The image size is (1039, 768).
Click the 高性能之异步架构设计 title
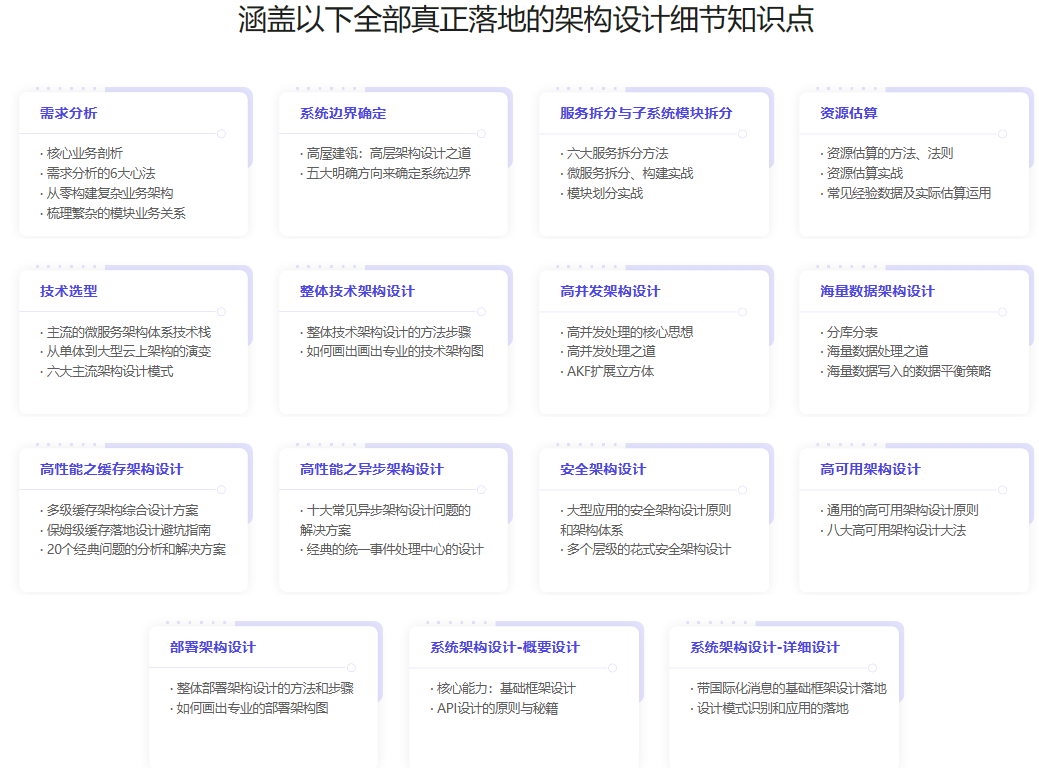tap(372, 469)
